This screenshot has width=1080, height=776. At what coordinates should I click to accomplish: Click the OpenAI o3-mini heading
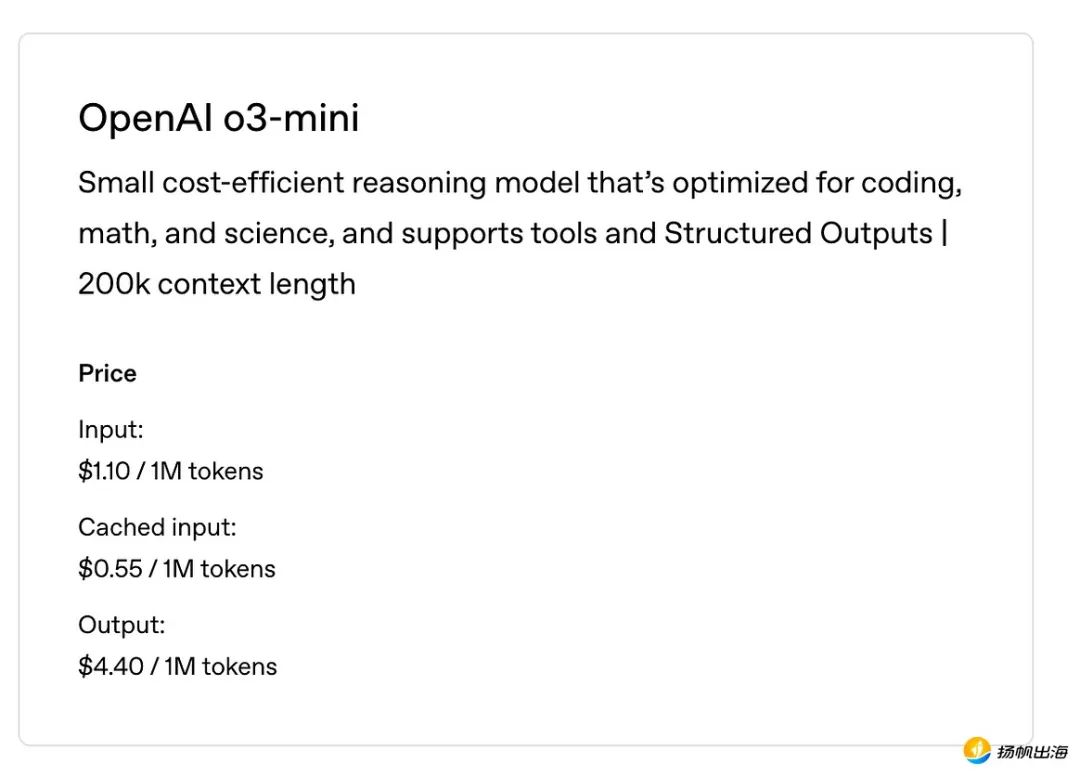click(218, 118)
